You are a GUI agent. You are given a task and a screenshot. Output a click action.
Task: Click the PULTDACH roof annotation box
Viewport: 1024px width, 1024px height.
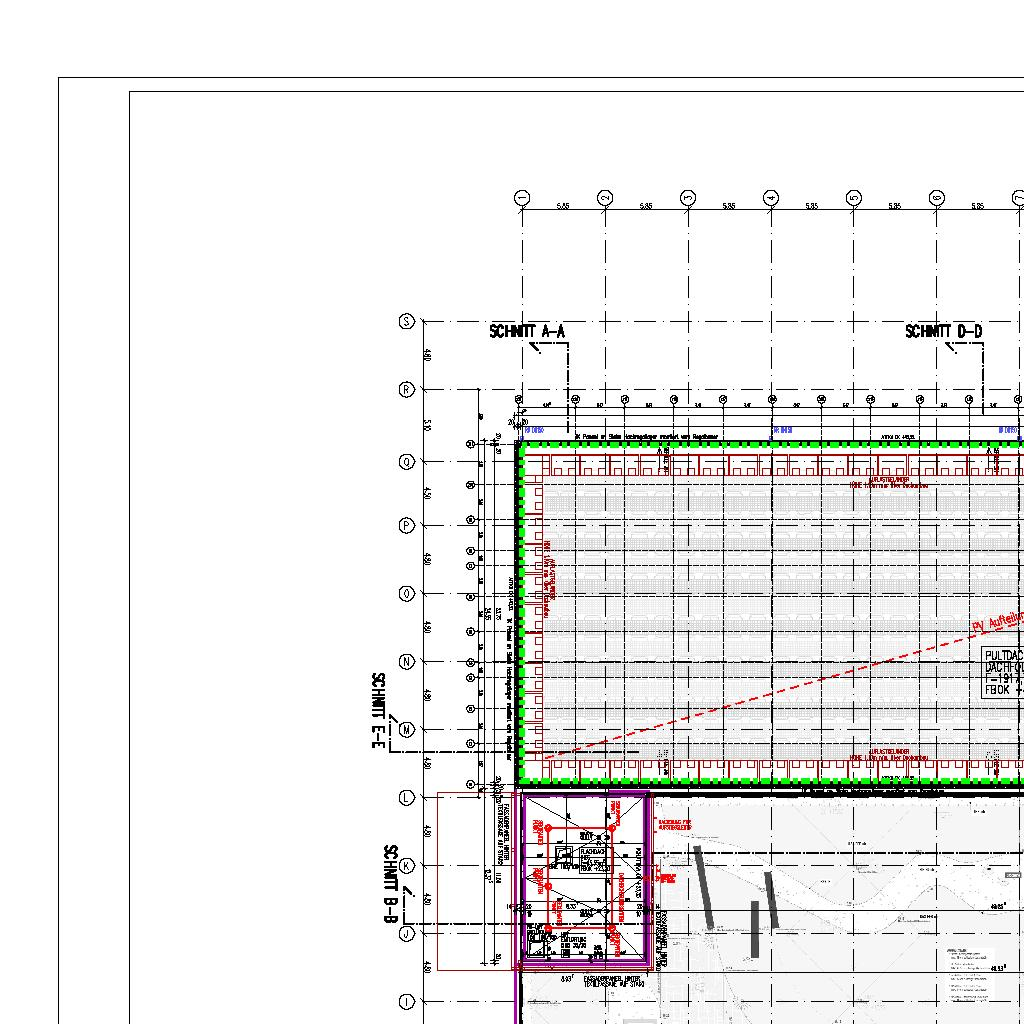(1003, 671)
